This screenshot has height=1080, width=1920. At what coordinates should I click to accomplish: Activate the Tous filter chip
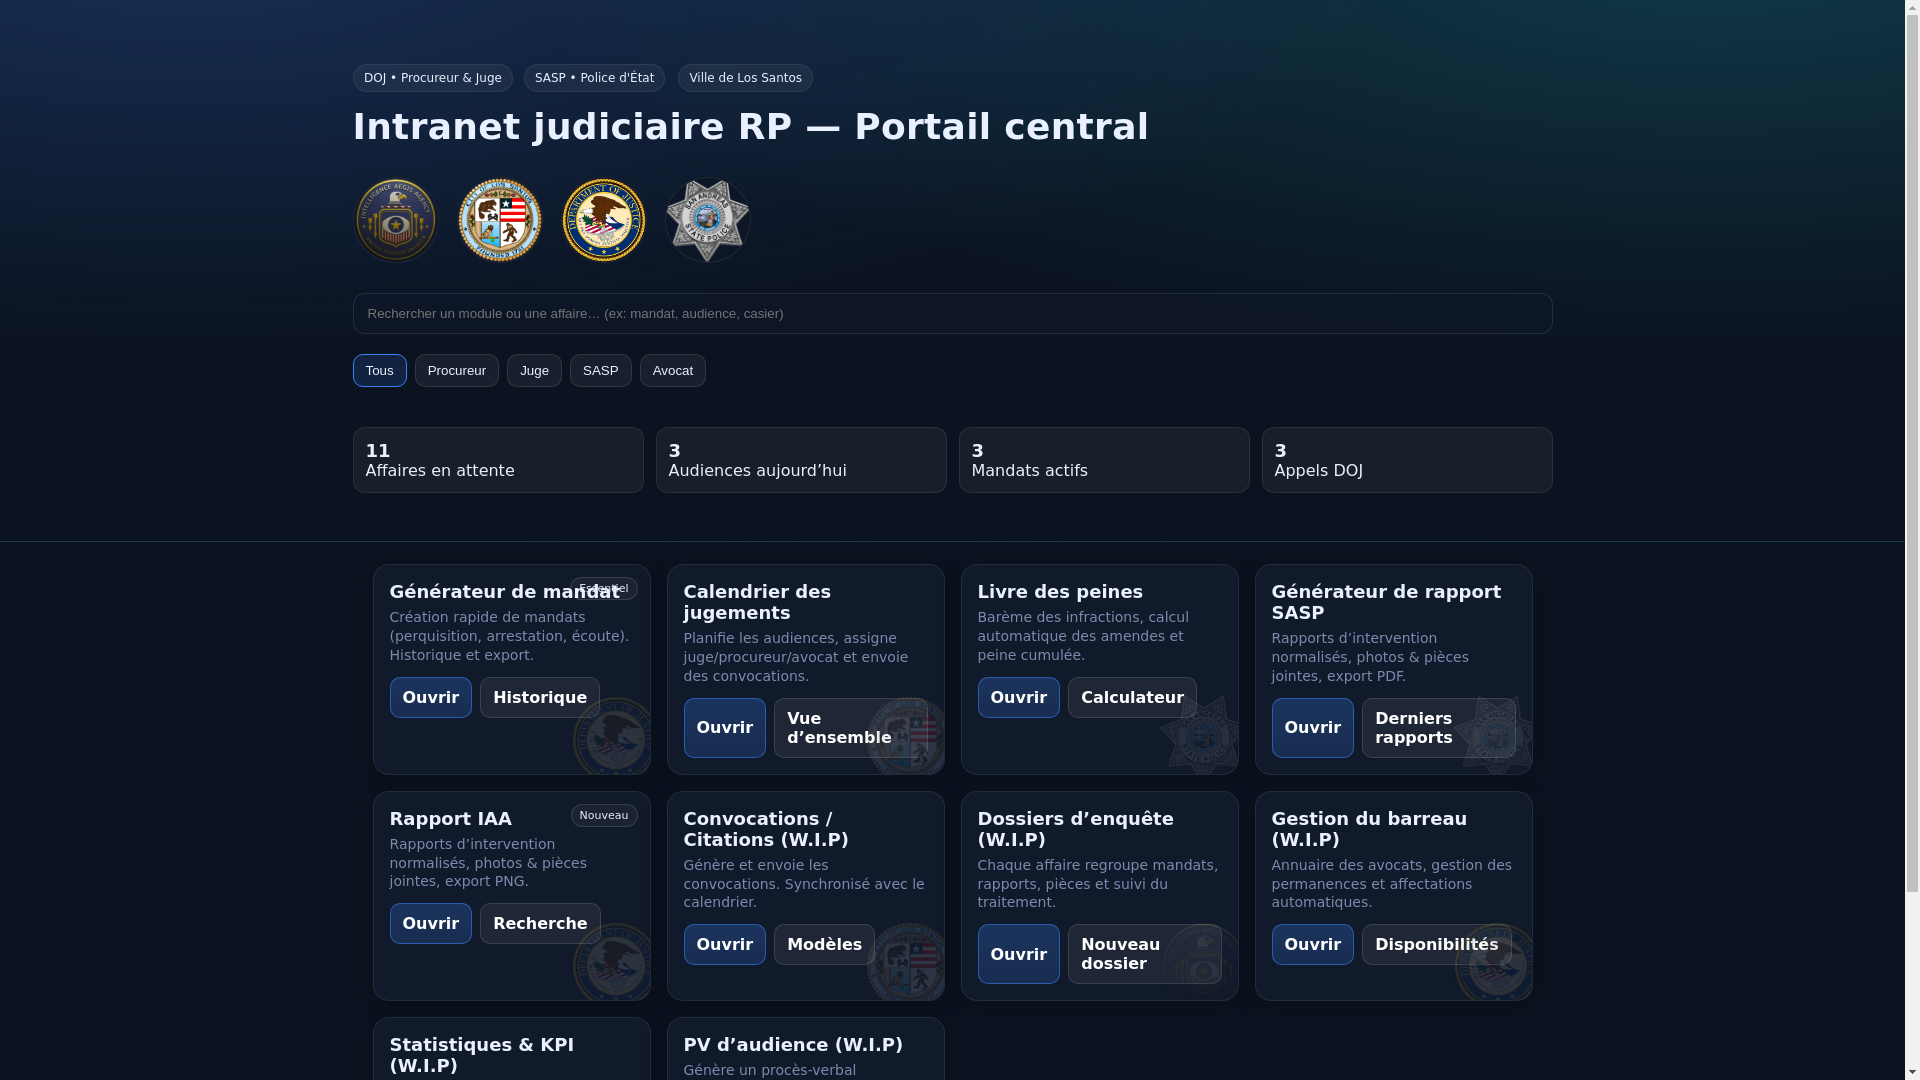(x=379, y=371)
